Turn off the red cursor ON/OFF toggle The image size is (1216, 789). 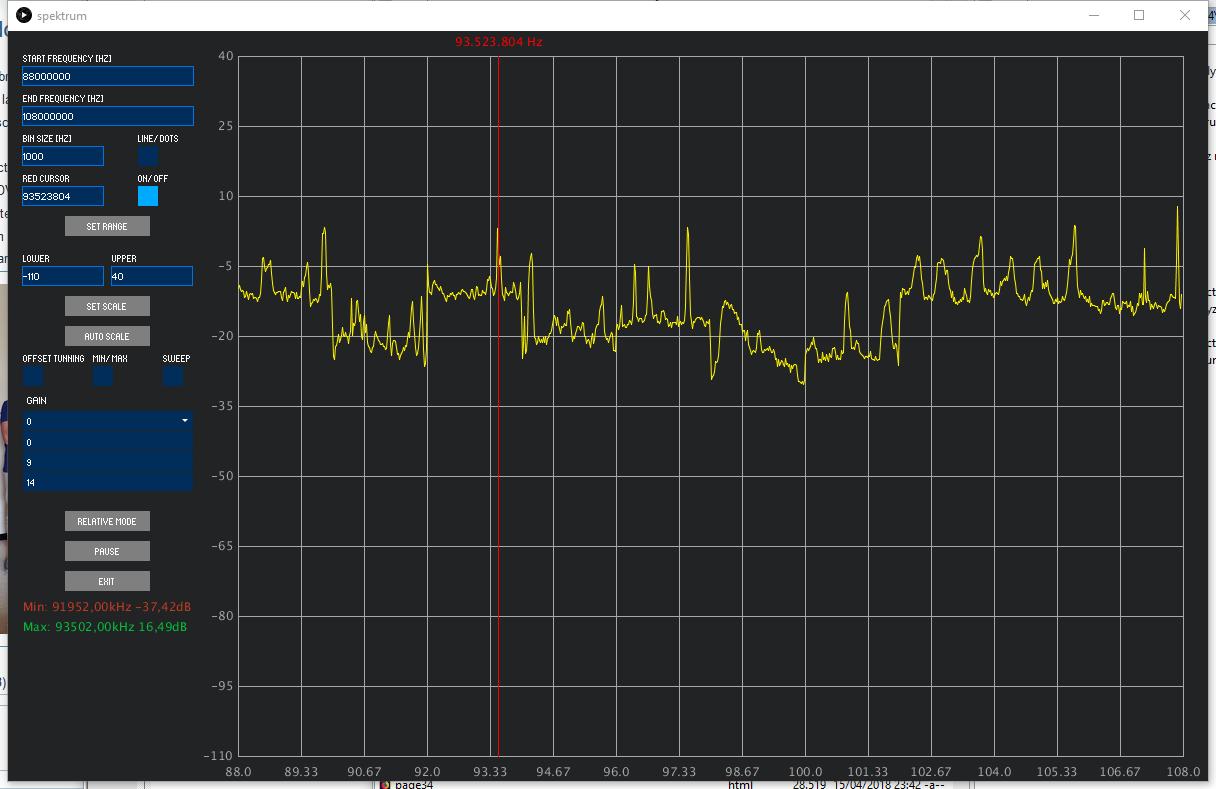click(147, 196)
